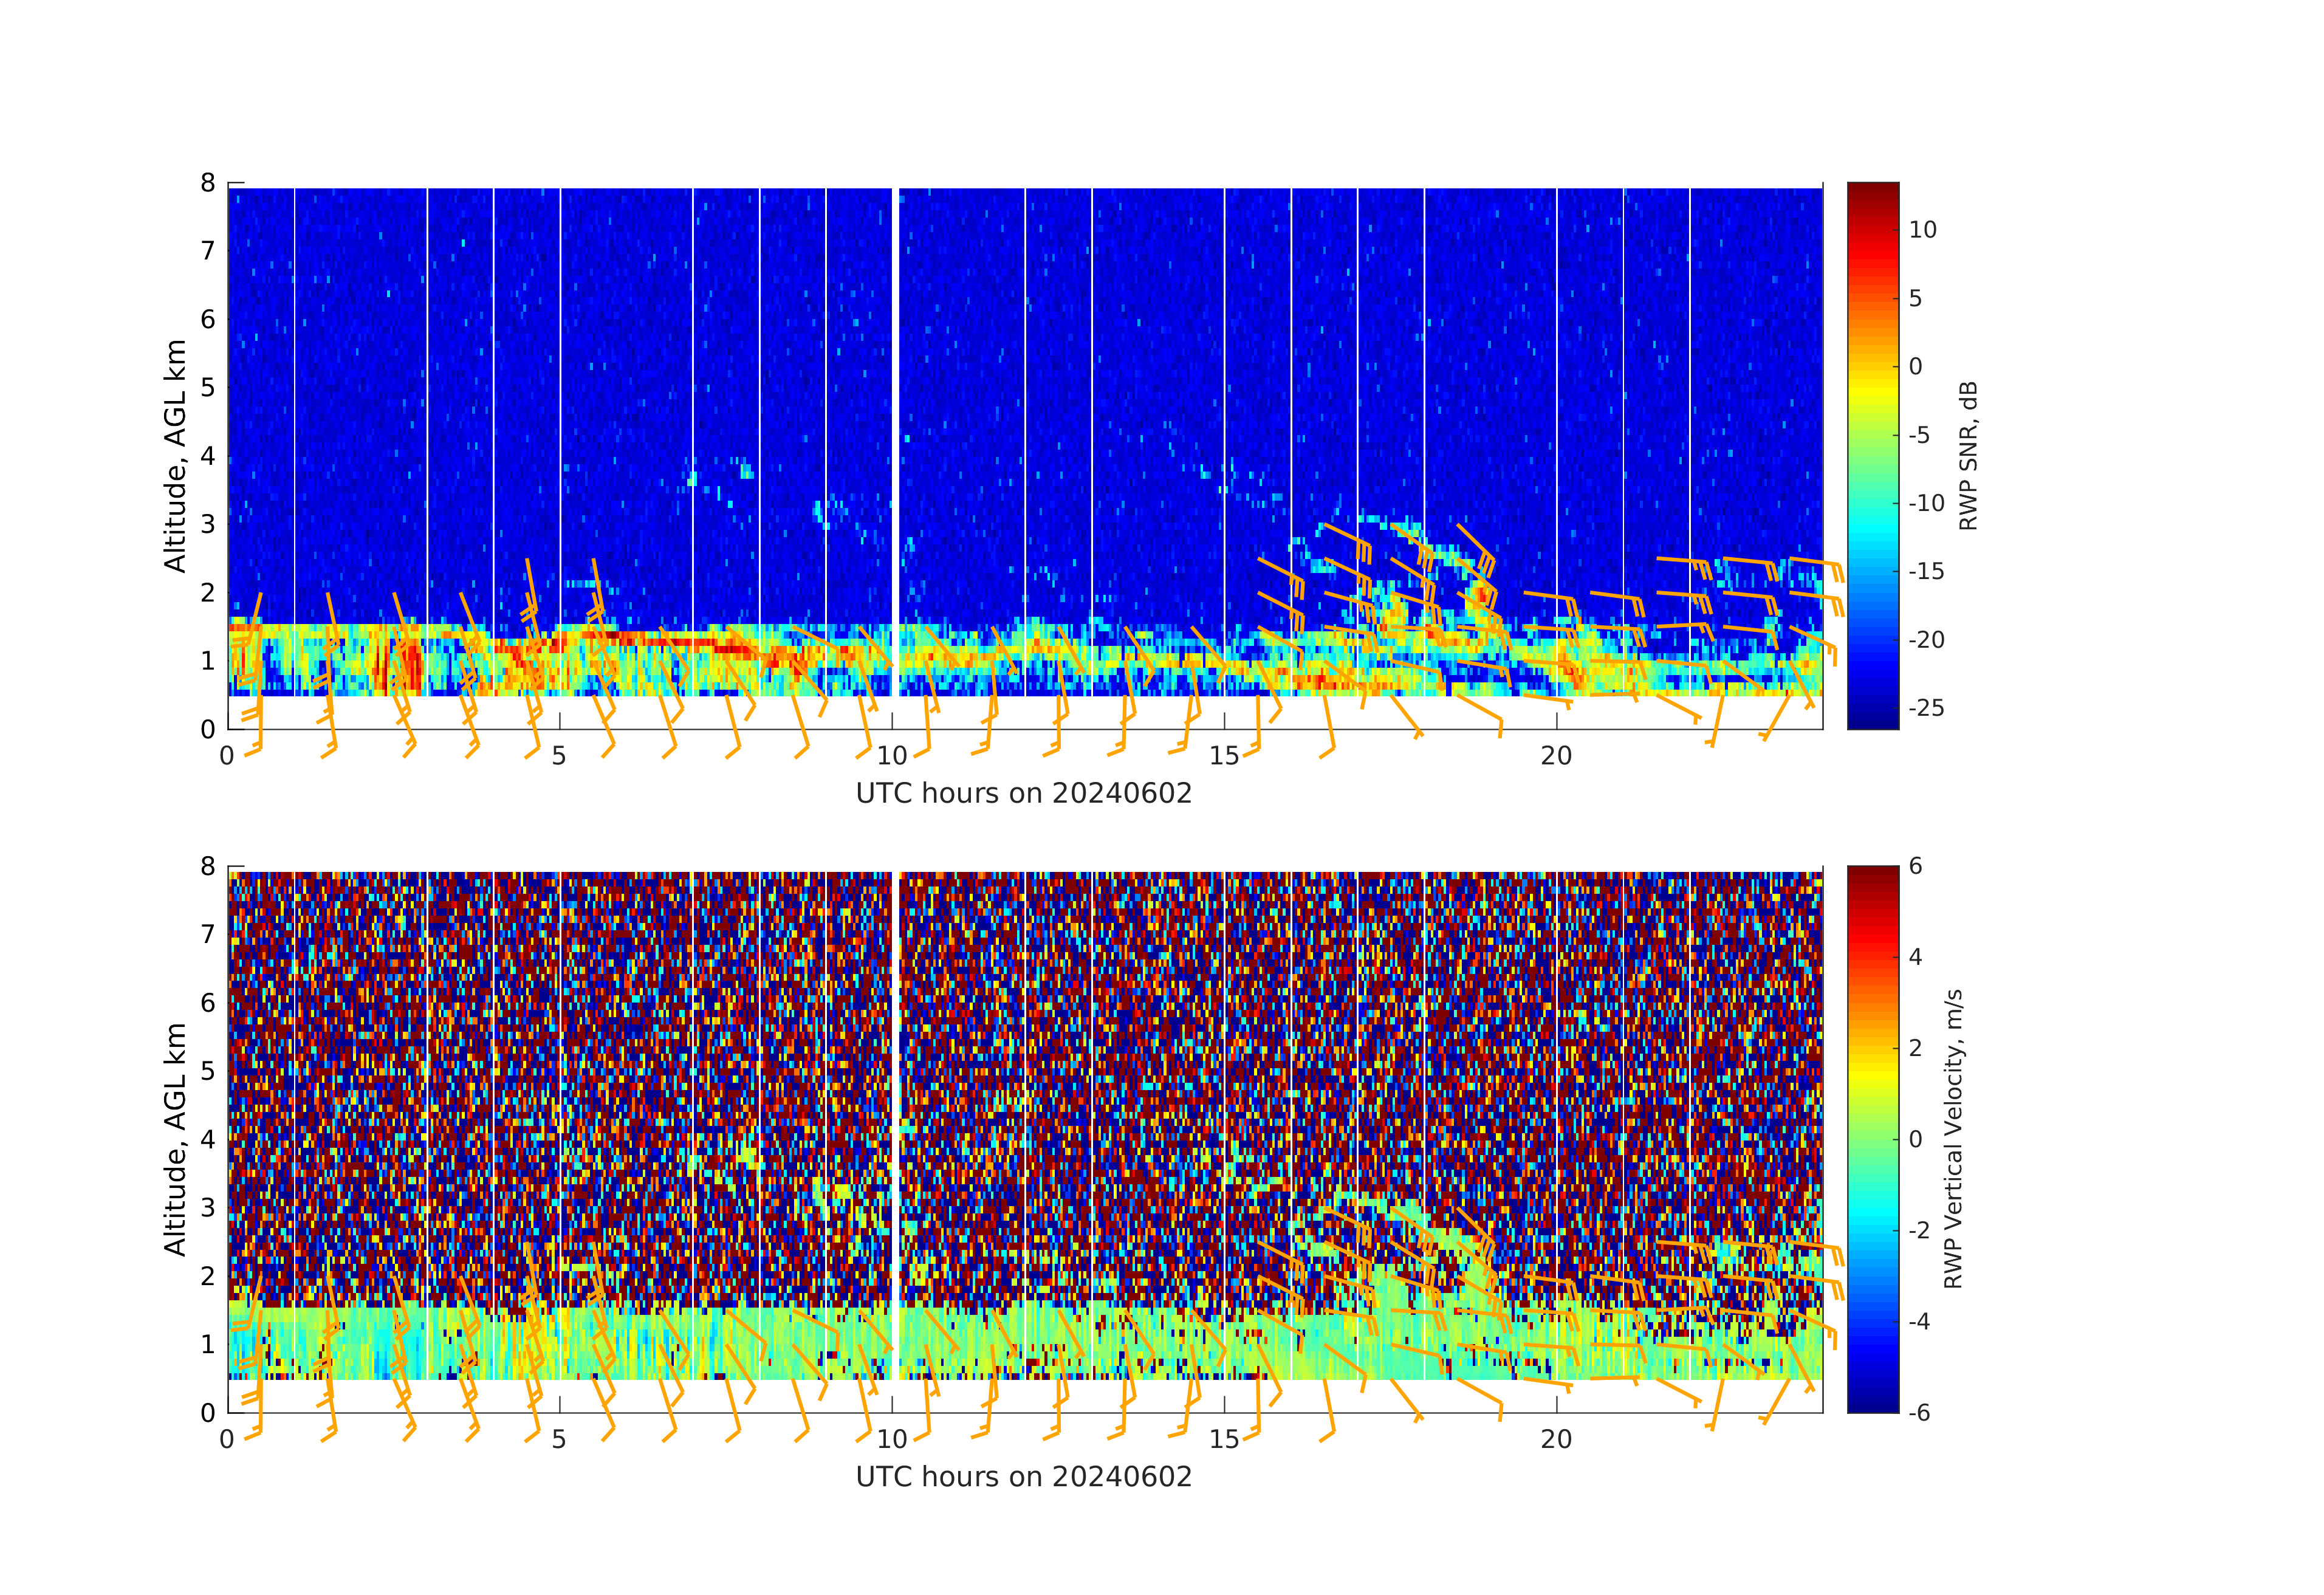Click the bottom Vertical Velocity colorbar
Screen dimensions: 2324x1595
(1872, 1138)
